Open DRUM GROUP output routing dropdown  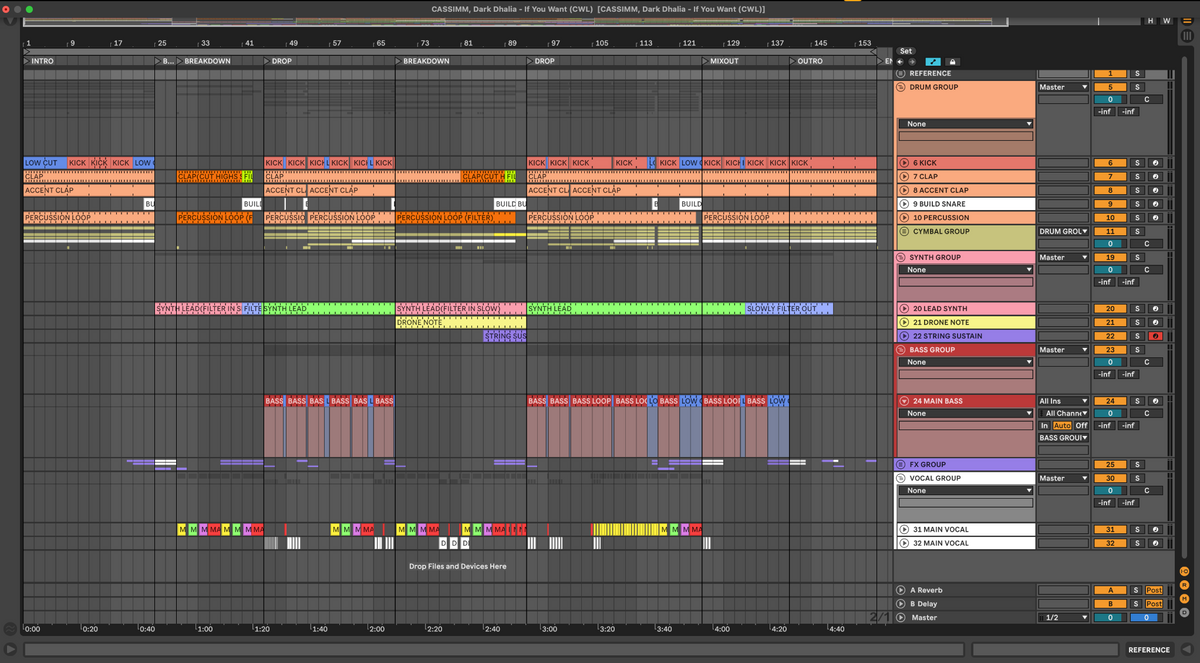click(x=1062, y=87)
